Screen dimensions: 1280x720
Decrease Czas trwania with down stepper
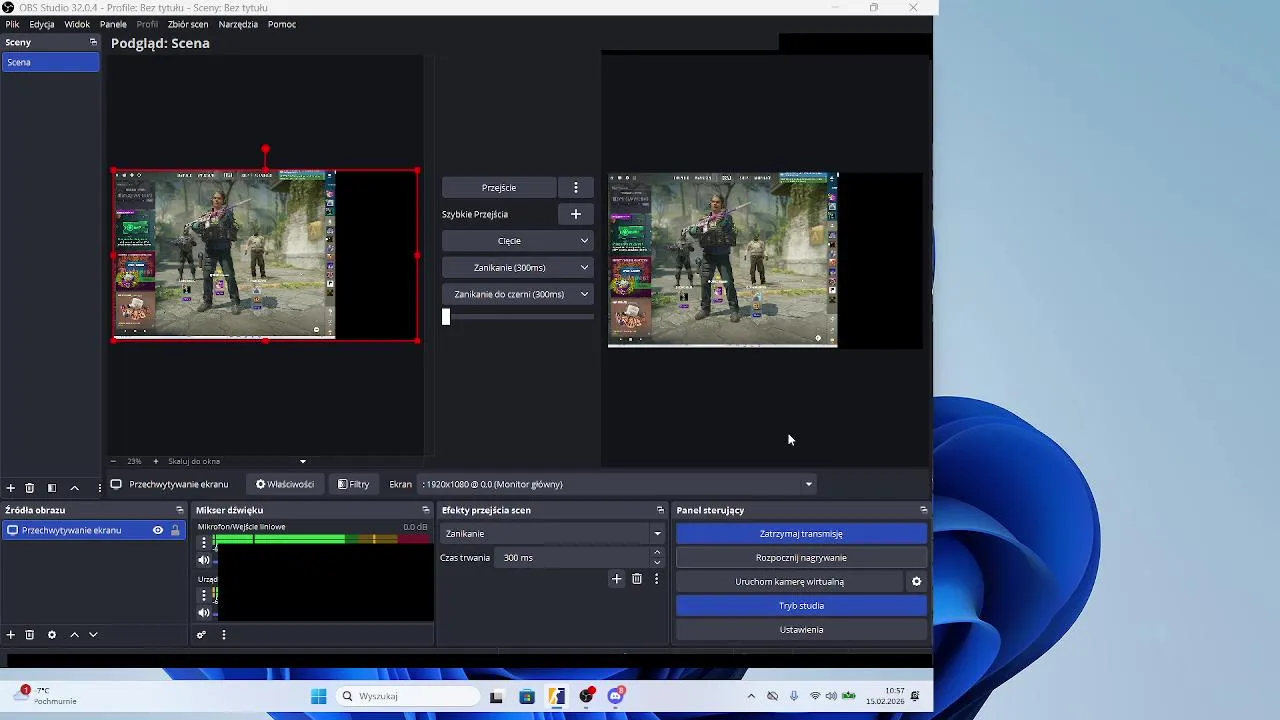[x=657, y=562]
